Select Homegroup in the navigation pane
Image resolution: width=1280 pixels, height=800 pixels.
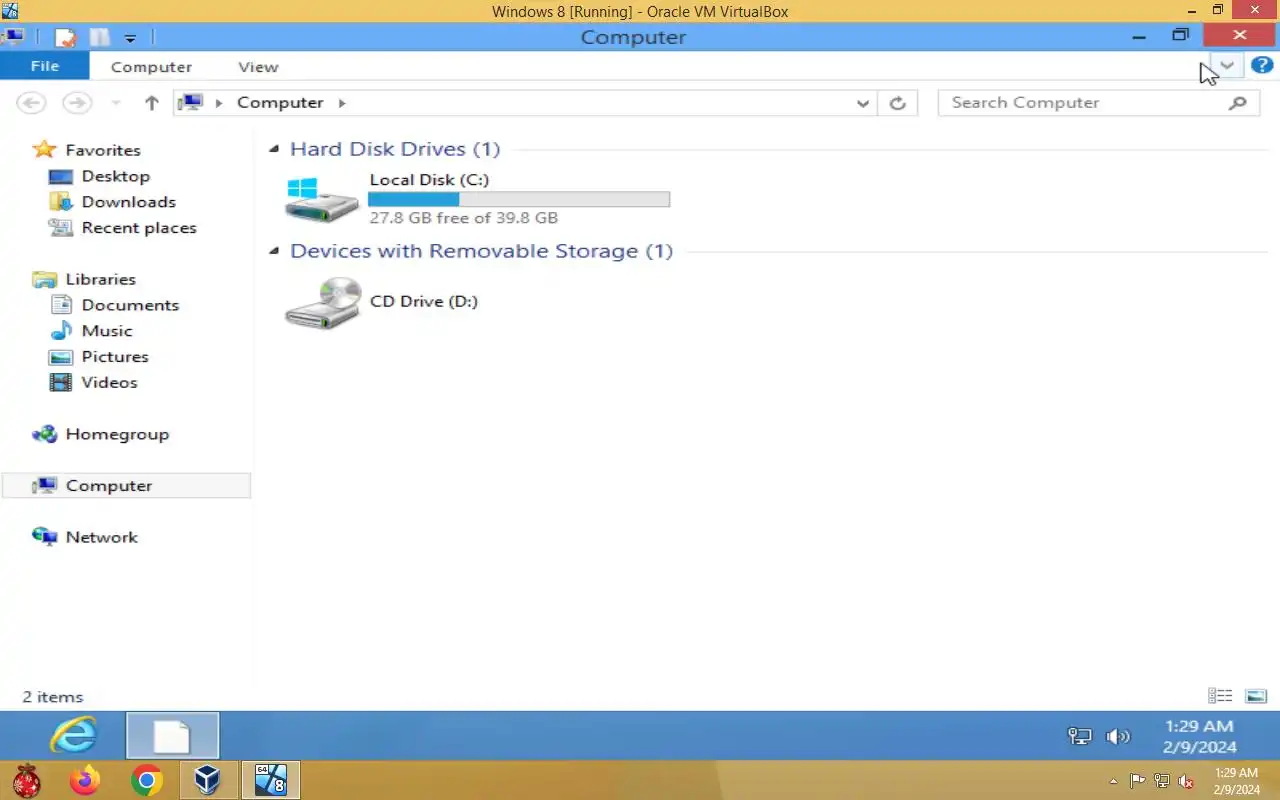117,434
